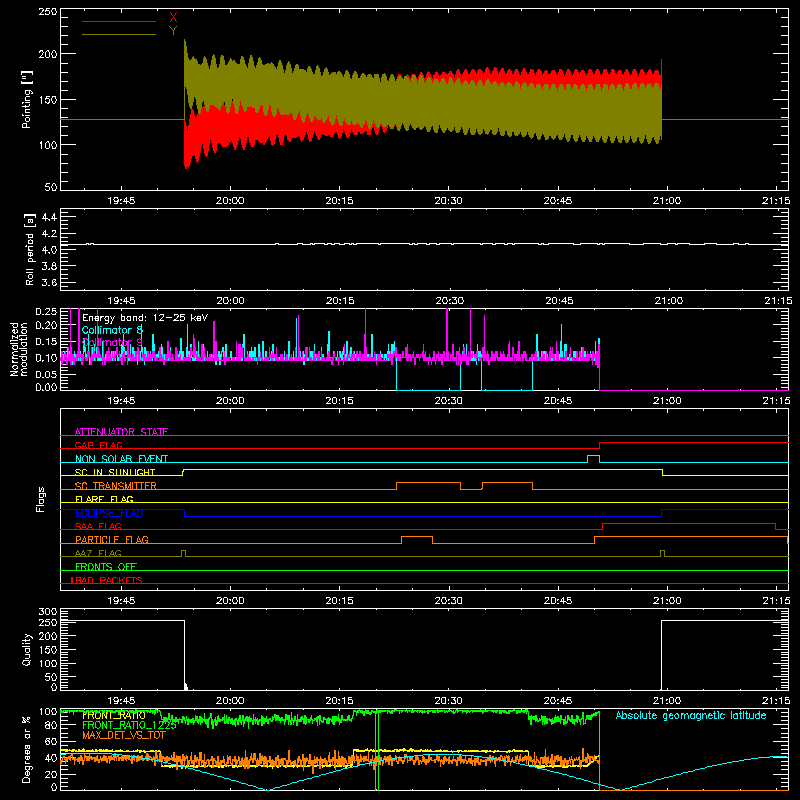The height and width of the screenshot is (800, 800).
Task: Click the 3.6 tick label on Roll period axis
Action: tap(49, 282)
